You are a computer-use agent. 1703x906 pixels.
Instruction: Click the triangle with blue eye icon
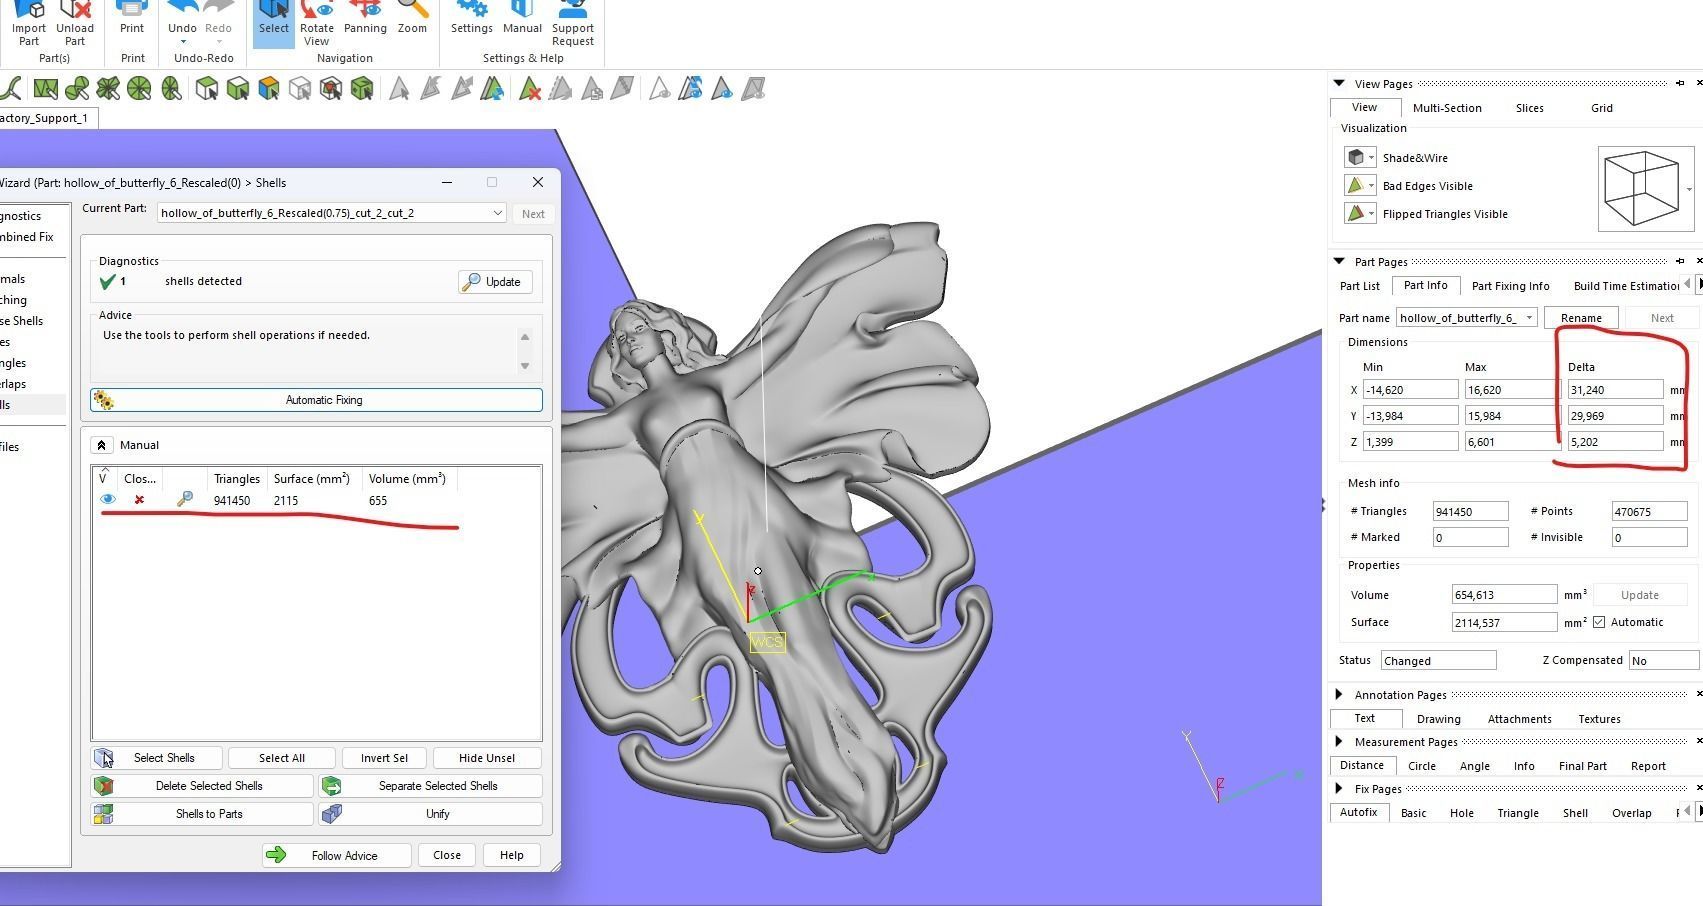click(721, 89)
